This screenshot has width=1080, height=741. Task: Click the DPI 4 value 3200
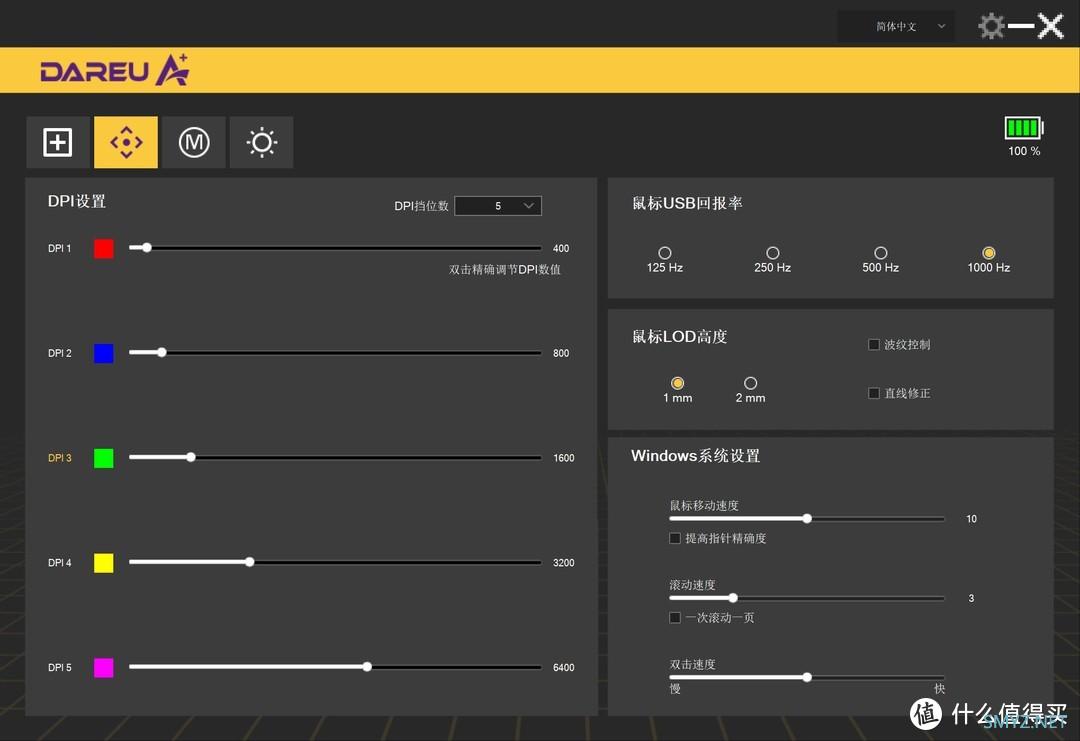pyautogui.click(x=563, y=563)
